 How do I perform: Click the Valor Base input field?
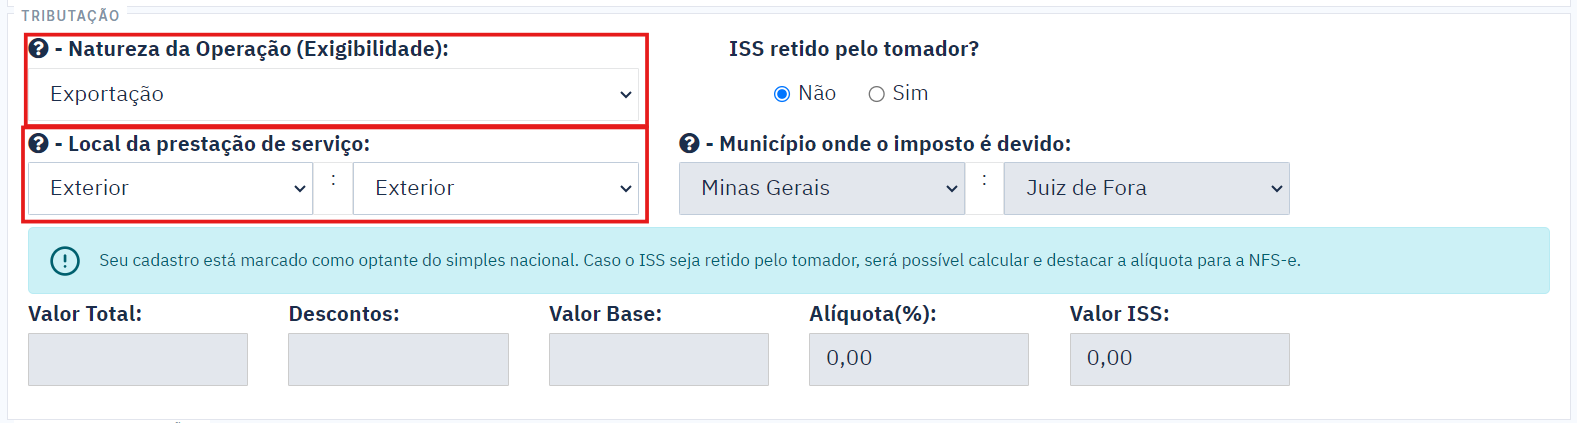[x=659, y=359]
